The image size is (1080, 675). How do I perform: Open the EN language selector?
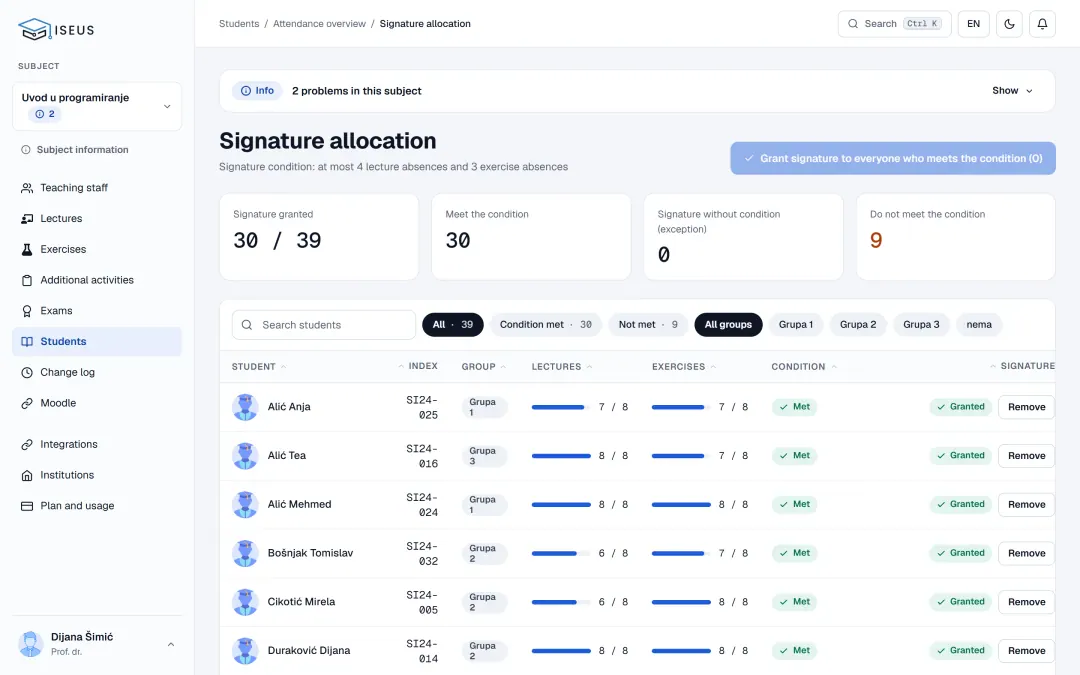tap(973, 24)
